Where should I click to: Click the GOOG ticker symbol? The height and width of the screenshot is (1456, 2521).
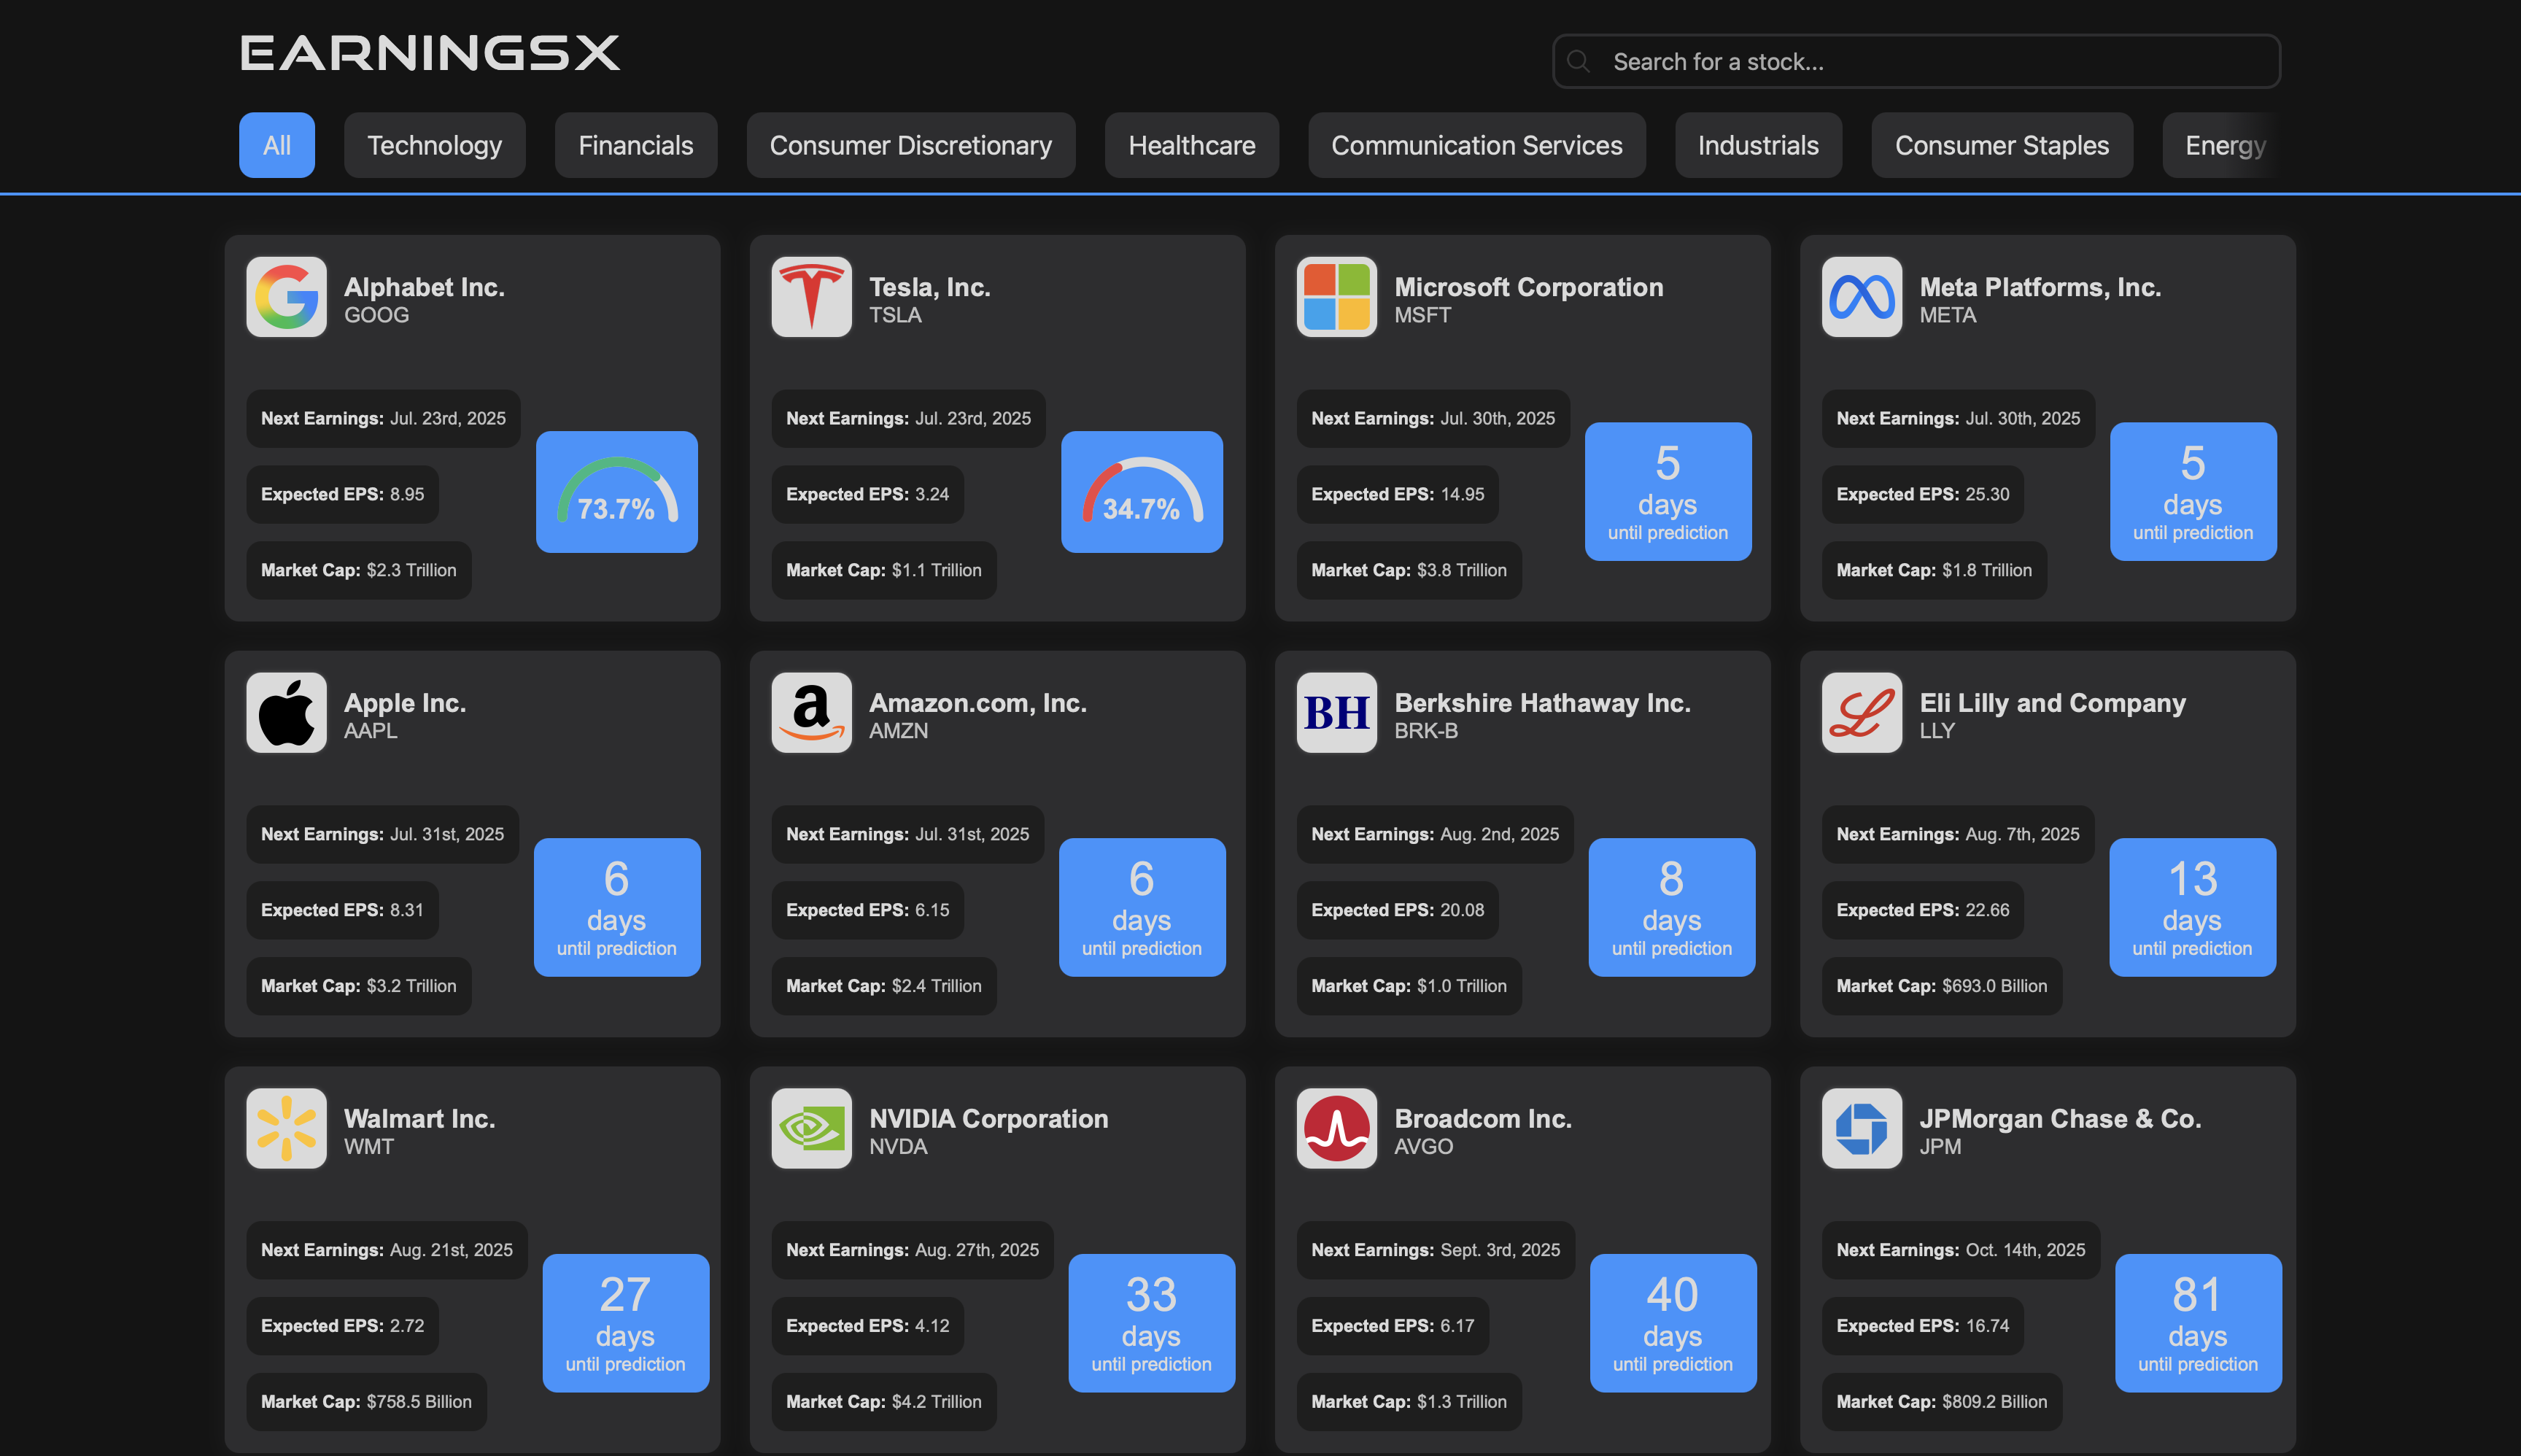tap(376, 315)
